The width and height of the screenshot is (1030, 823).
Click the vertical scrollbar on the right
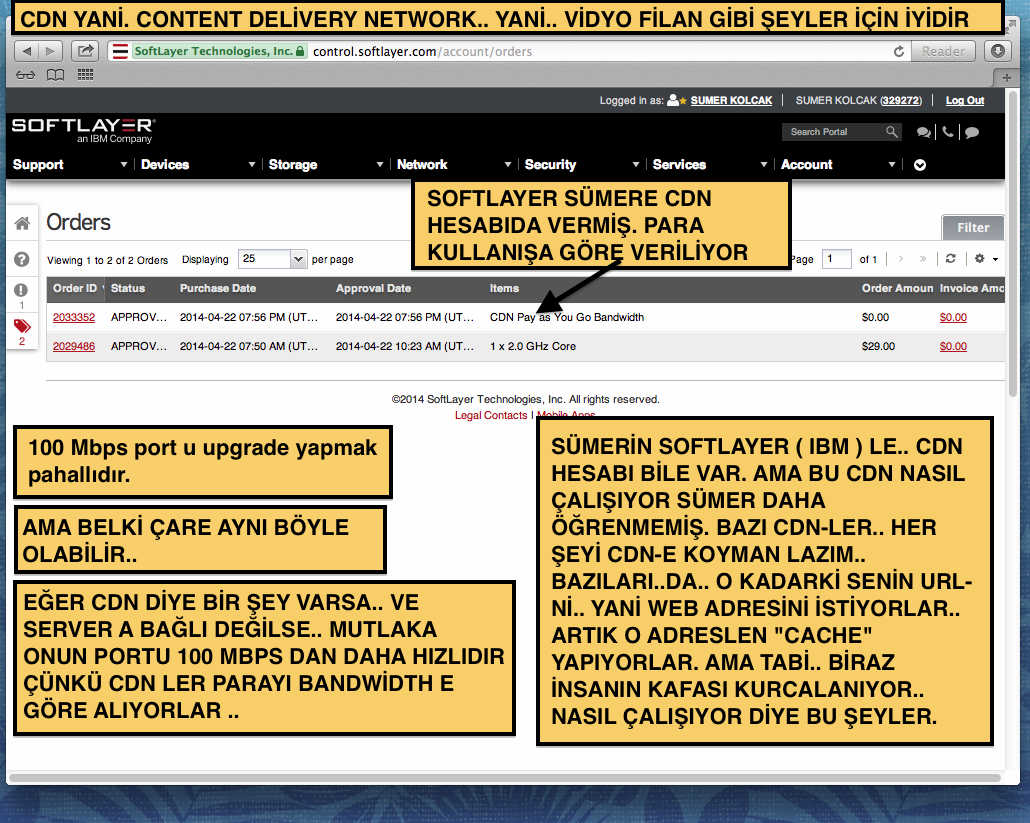pos(1012,243)
